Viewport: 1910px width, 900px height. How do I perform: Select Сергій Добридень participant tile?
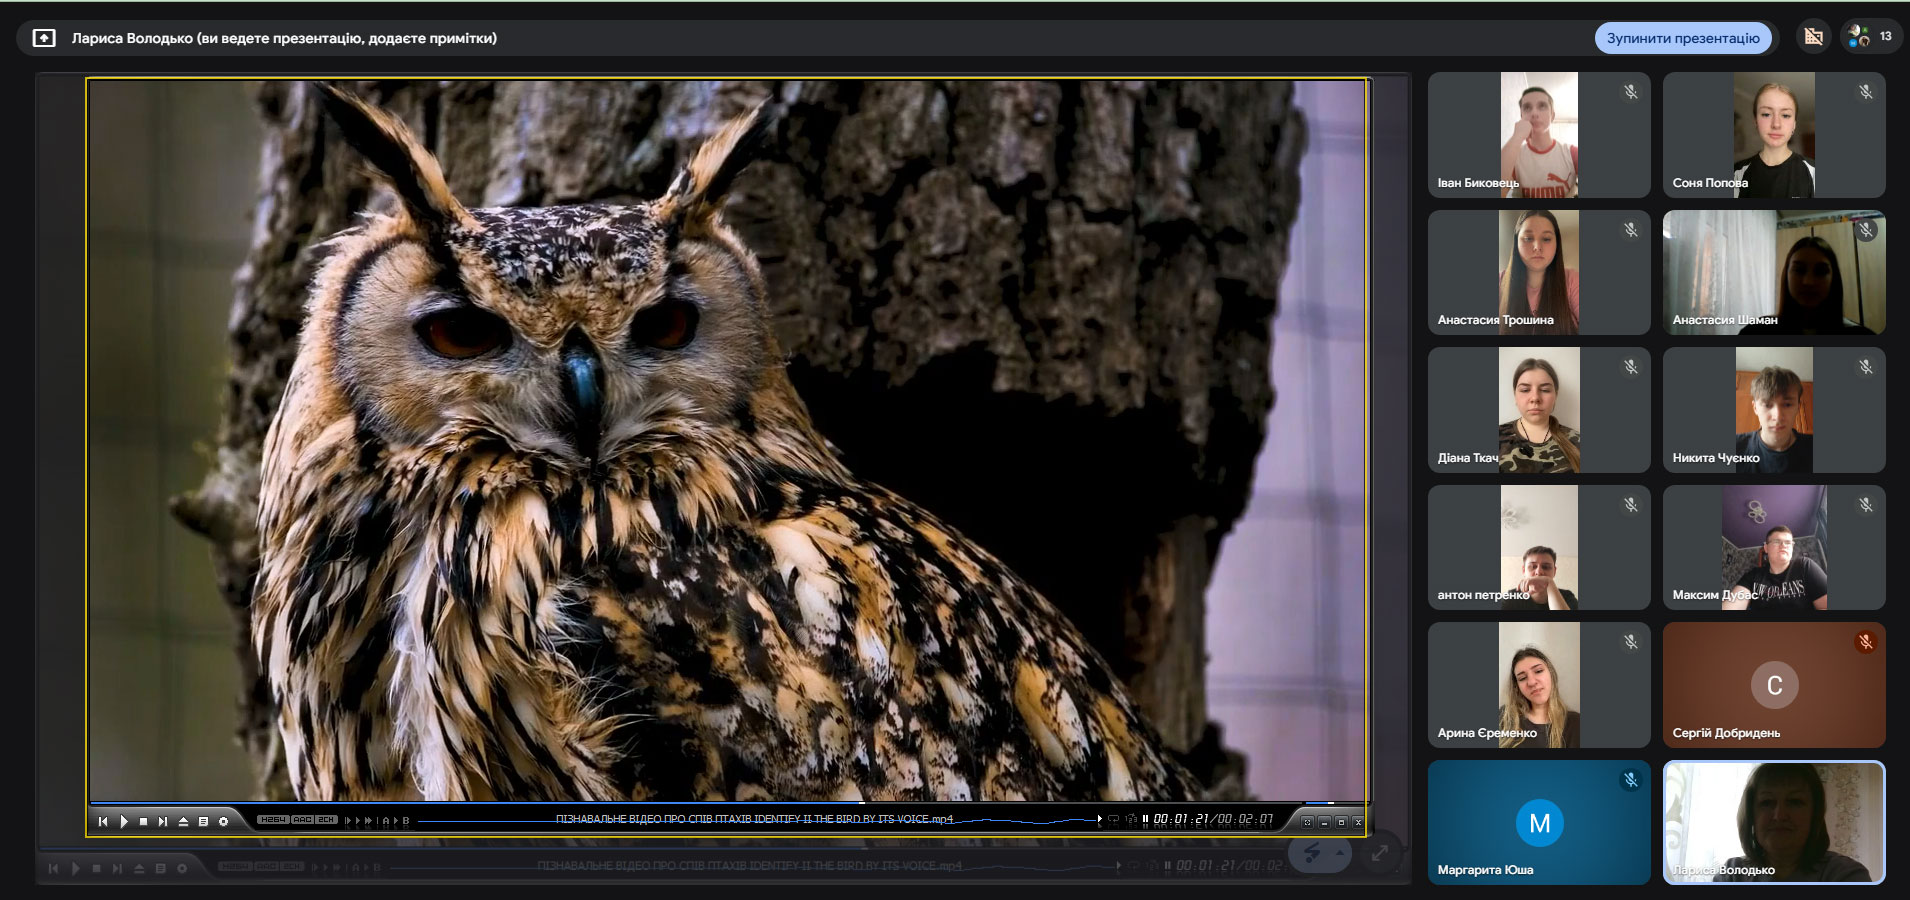click(x=1774, y=686)
